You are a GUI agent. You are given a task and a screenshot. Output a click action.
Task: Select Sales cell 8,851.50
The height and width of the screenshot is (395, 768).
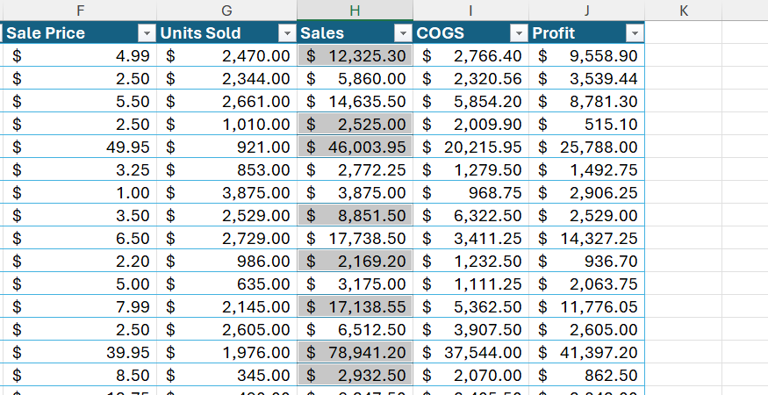pyautogui.click(x=355, y=215)
